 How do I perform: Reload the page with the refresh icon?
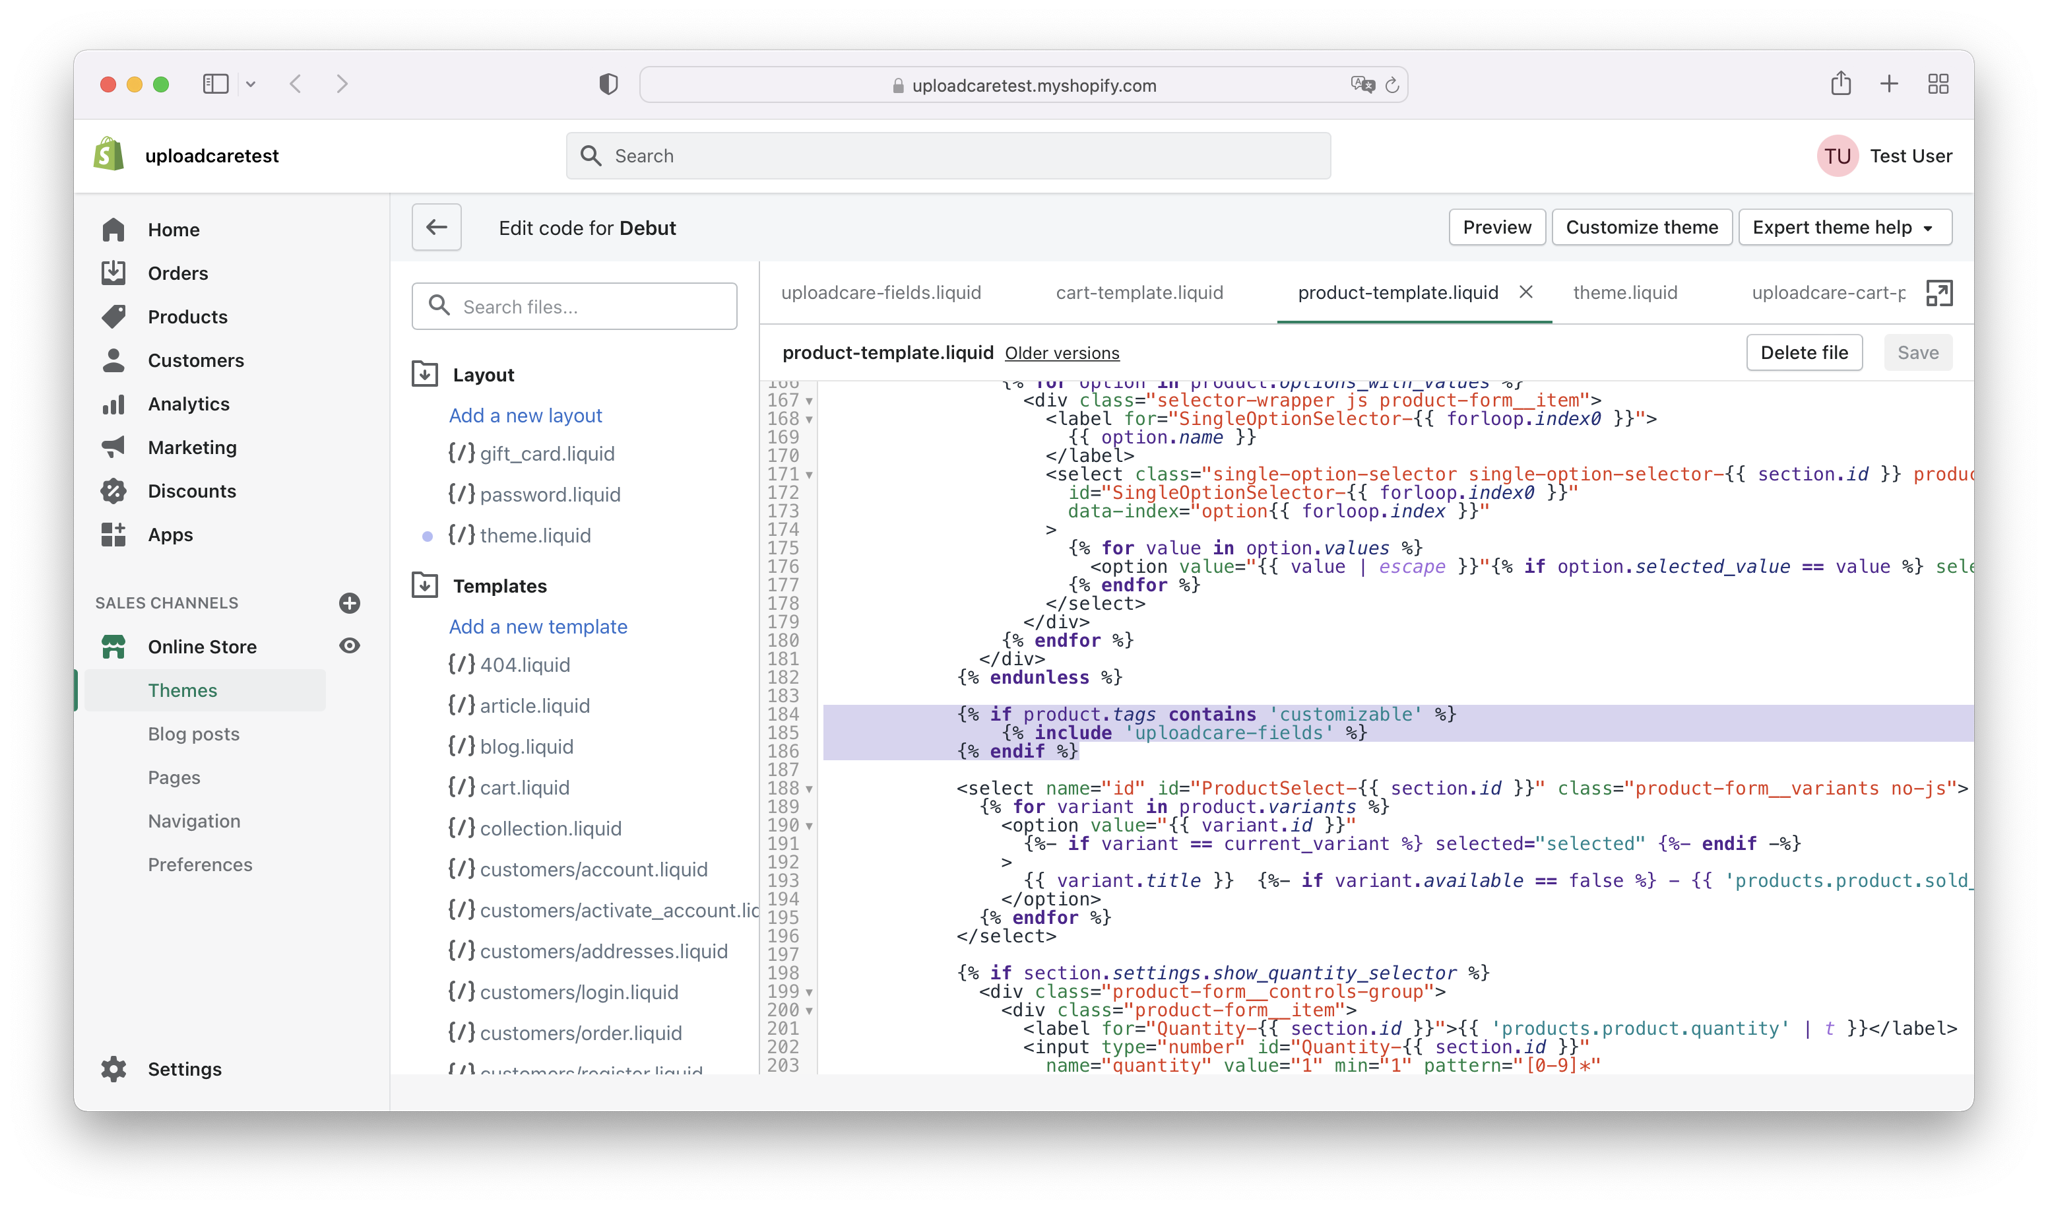coord(1392,86)
